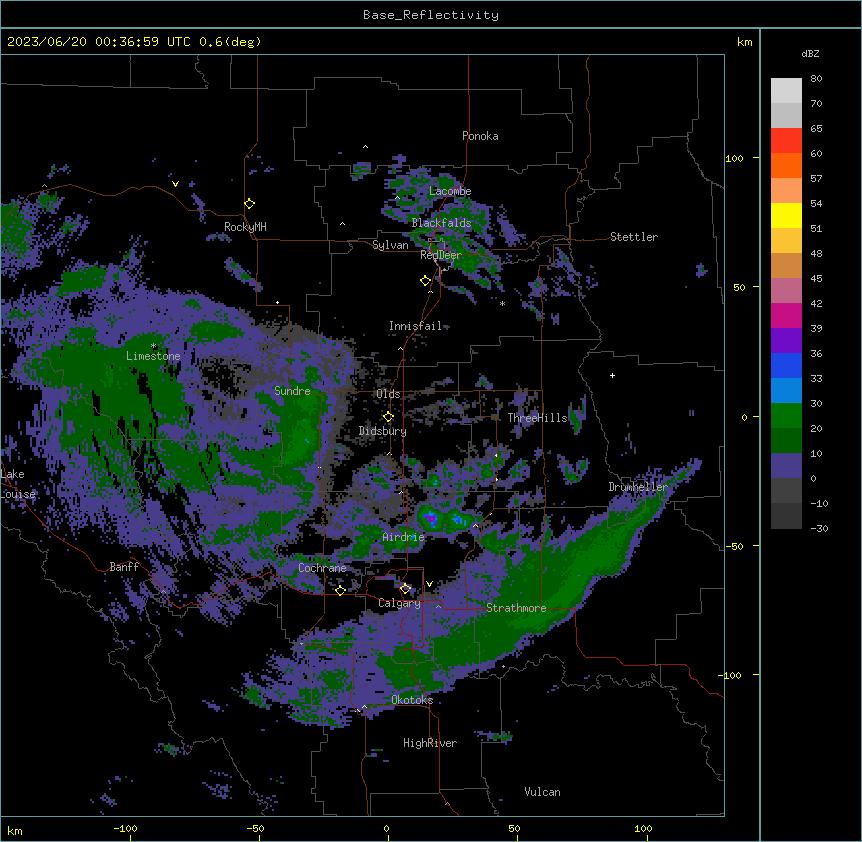
Task: Click the yellow v marker east of Calgary
Action: pyautogui.click(x=429, y=584)
